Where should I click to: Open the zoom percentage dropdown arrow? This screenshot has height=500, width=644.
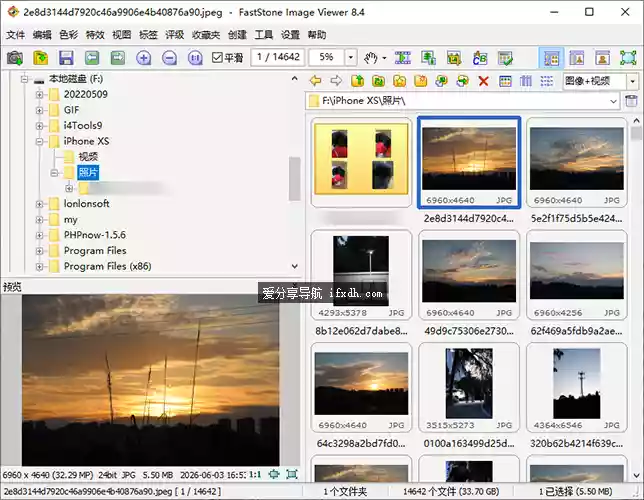pyautogui.click(x=350, y=57)
